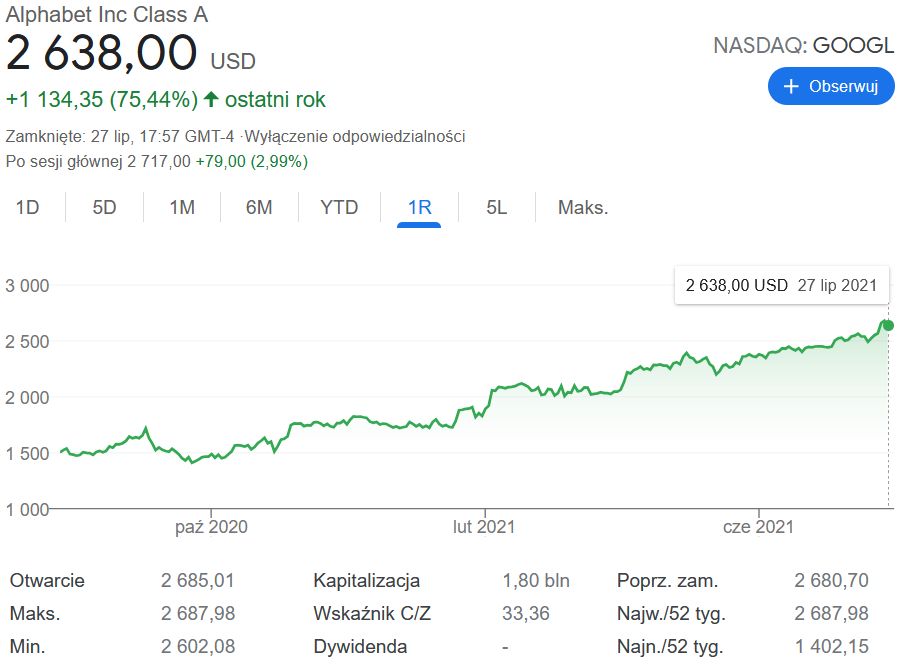This screenshot has width=898, height=666.
Task: Show the Maks. maximum range
Action: 583,208
